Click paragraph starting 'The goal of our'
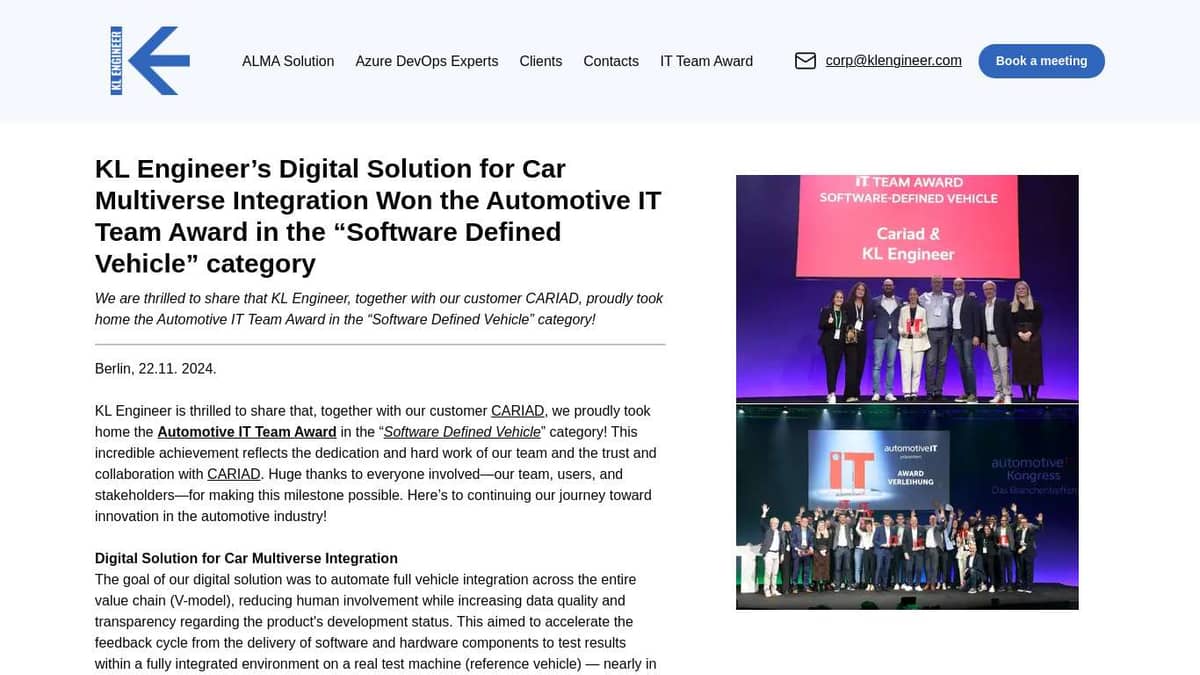Screen dimensions: 1200x675 point(375,621)
